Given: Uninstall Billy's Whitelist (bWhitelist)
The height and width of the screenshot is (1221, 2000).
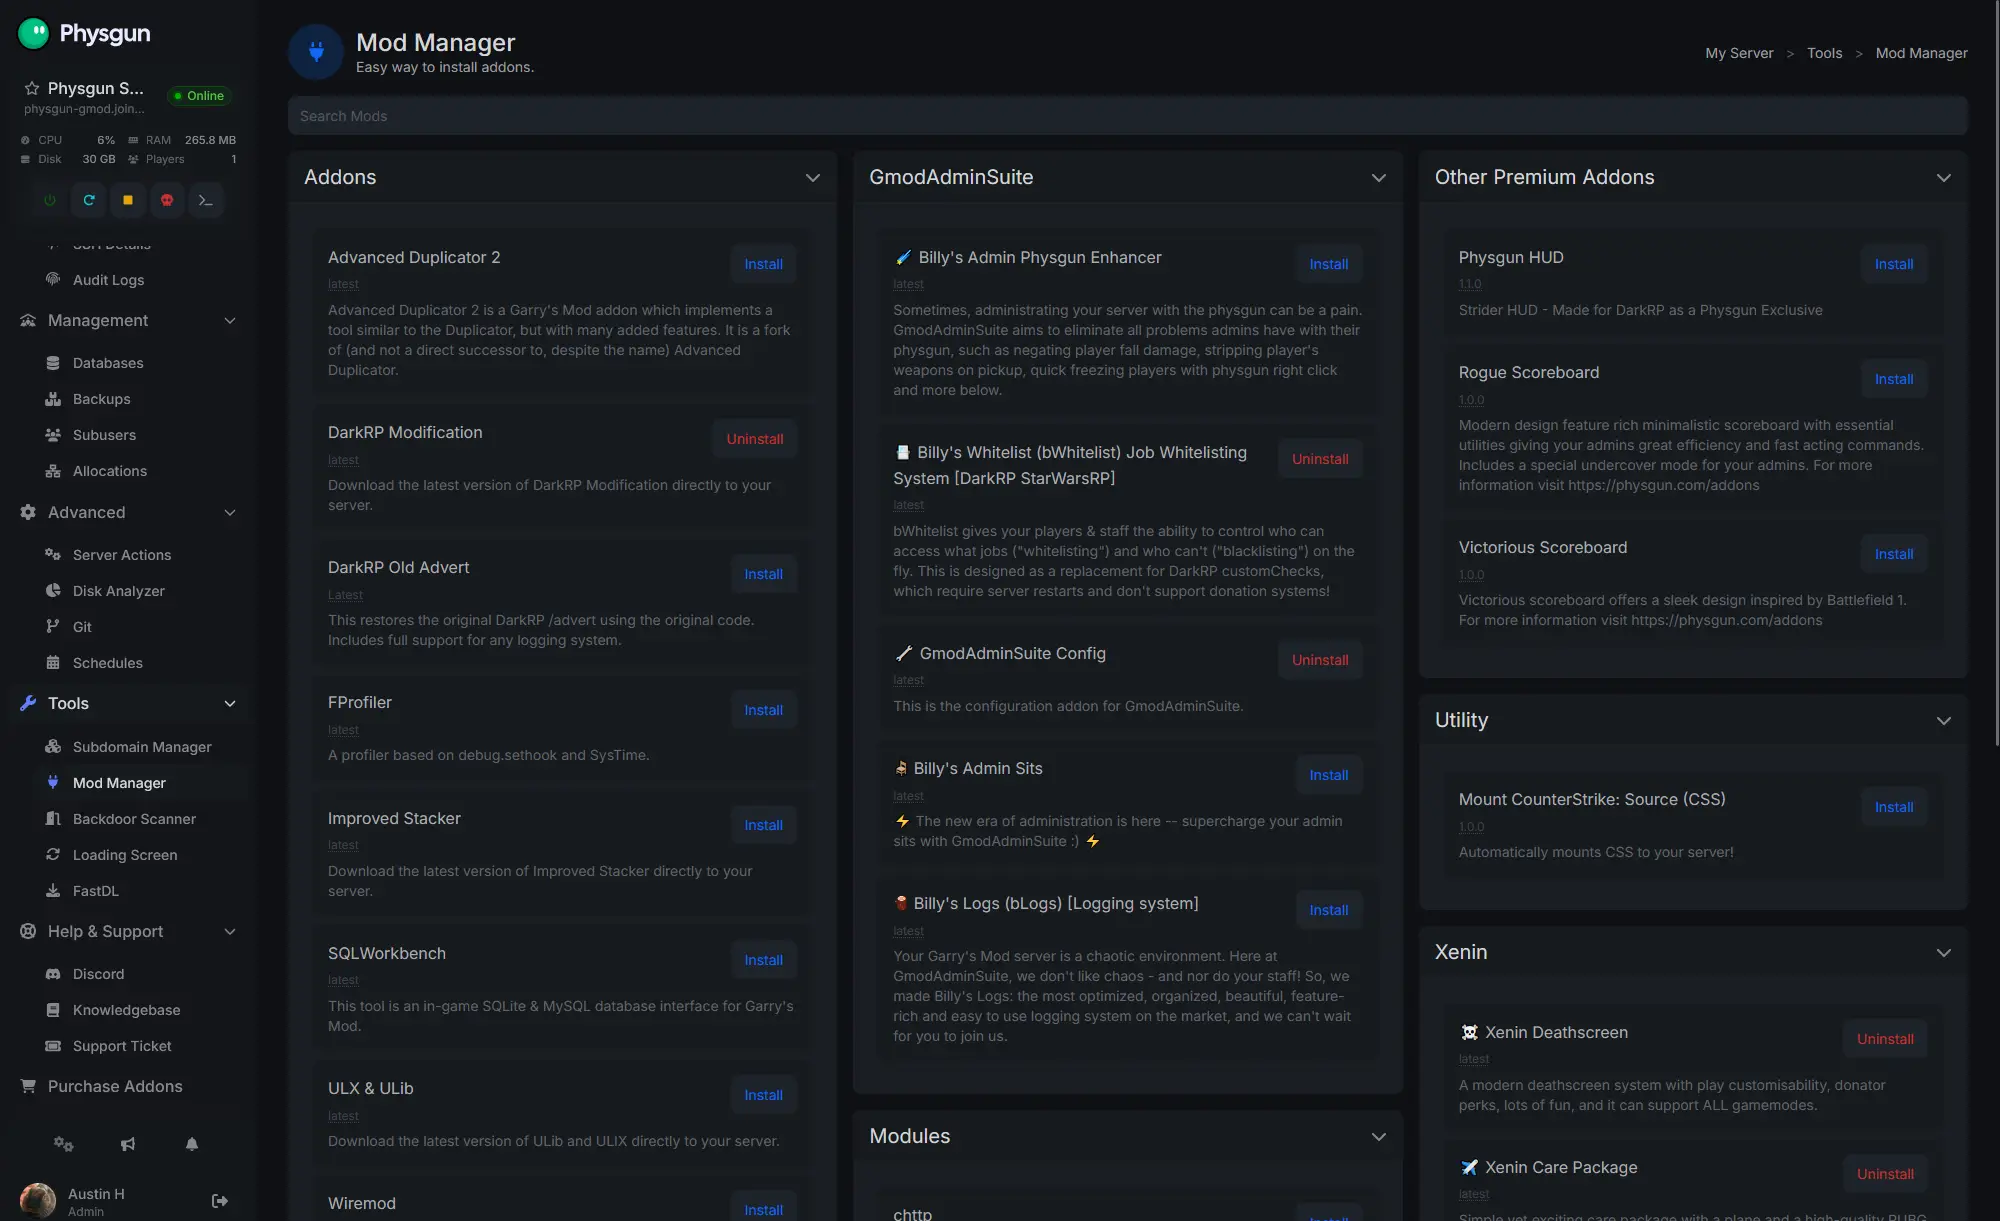Looking at the screenshot, I should click(x=1320, y=459).
